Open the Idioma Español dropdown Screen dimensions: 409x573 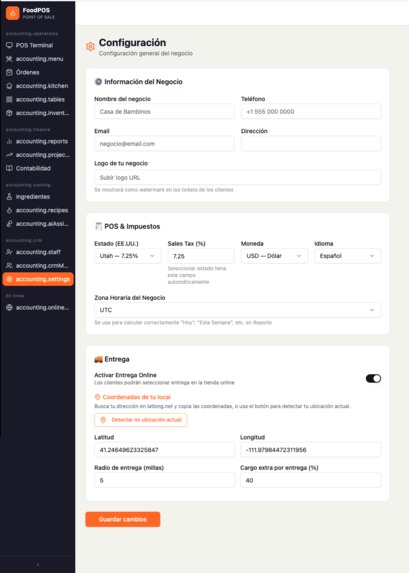click(348, 256)
